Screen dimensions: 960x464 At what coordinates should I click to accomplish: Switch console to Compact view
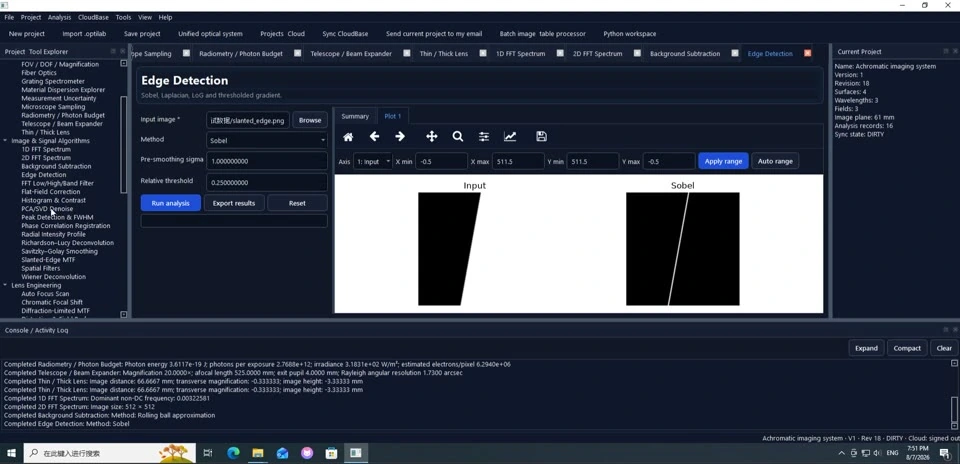pos(907,348)
